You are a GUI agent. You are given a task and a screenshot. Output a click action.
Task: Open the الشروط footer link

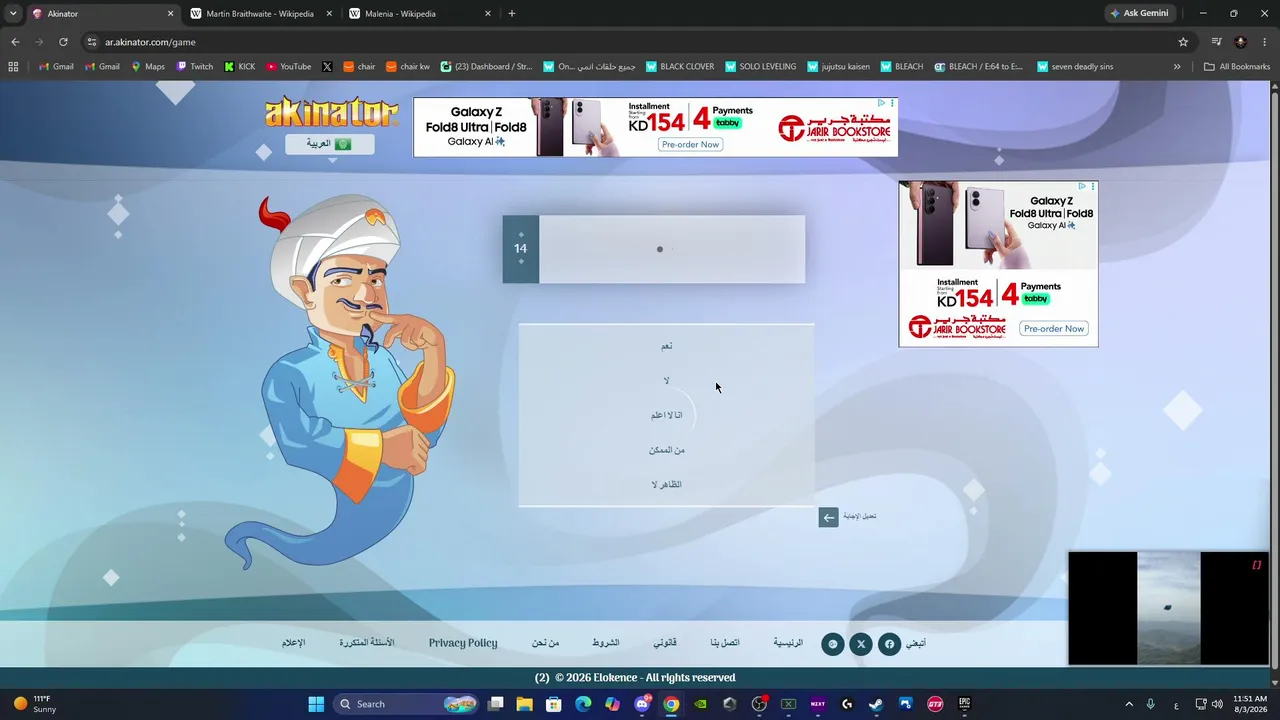click(606, 643)
